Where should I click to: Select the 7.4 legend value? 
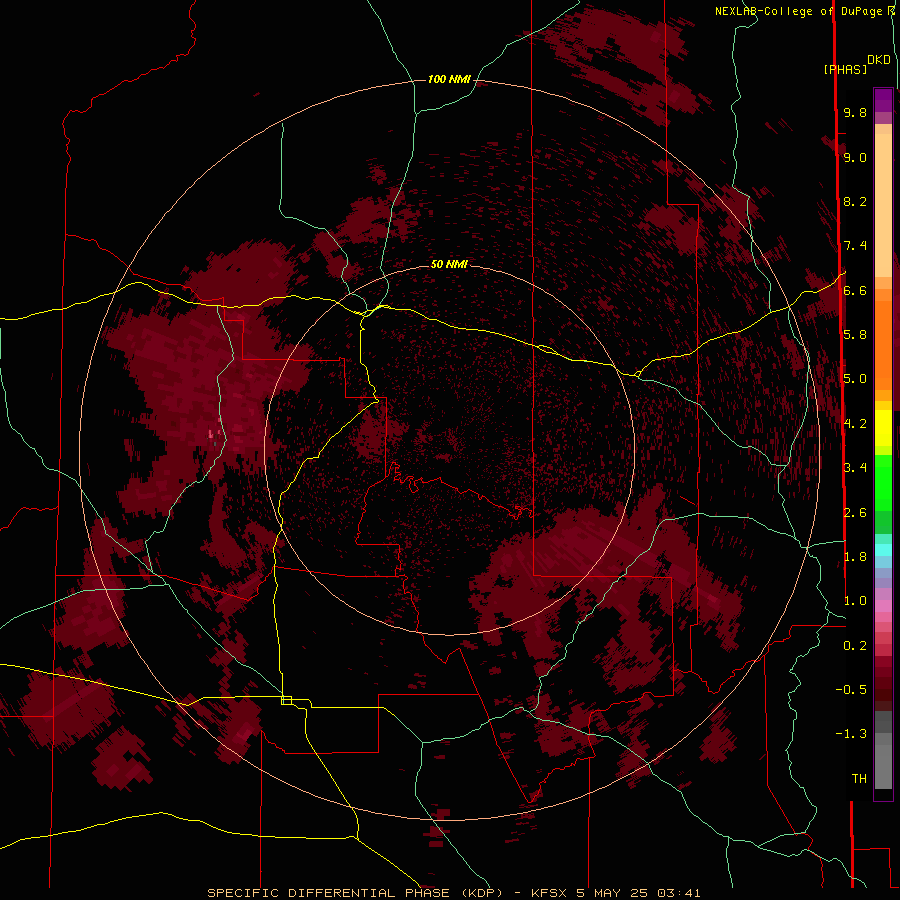pos(855,246)
